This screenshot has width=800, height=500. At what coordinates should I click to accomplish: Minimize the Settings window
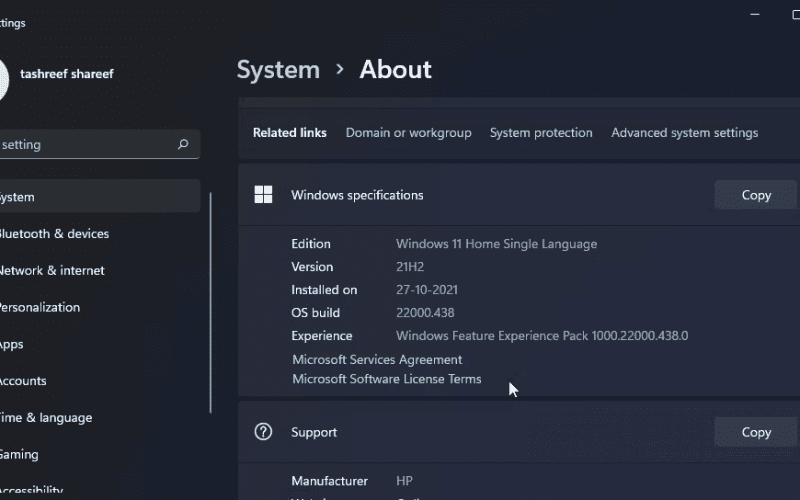755,14
